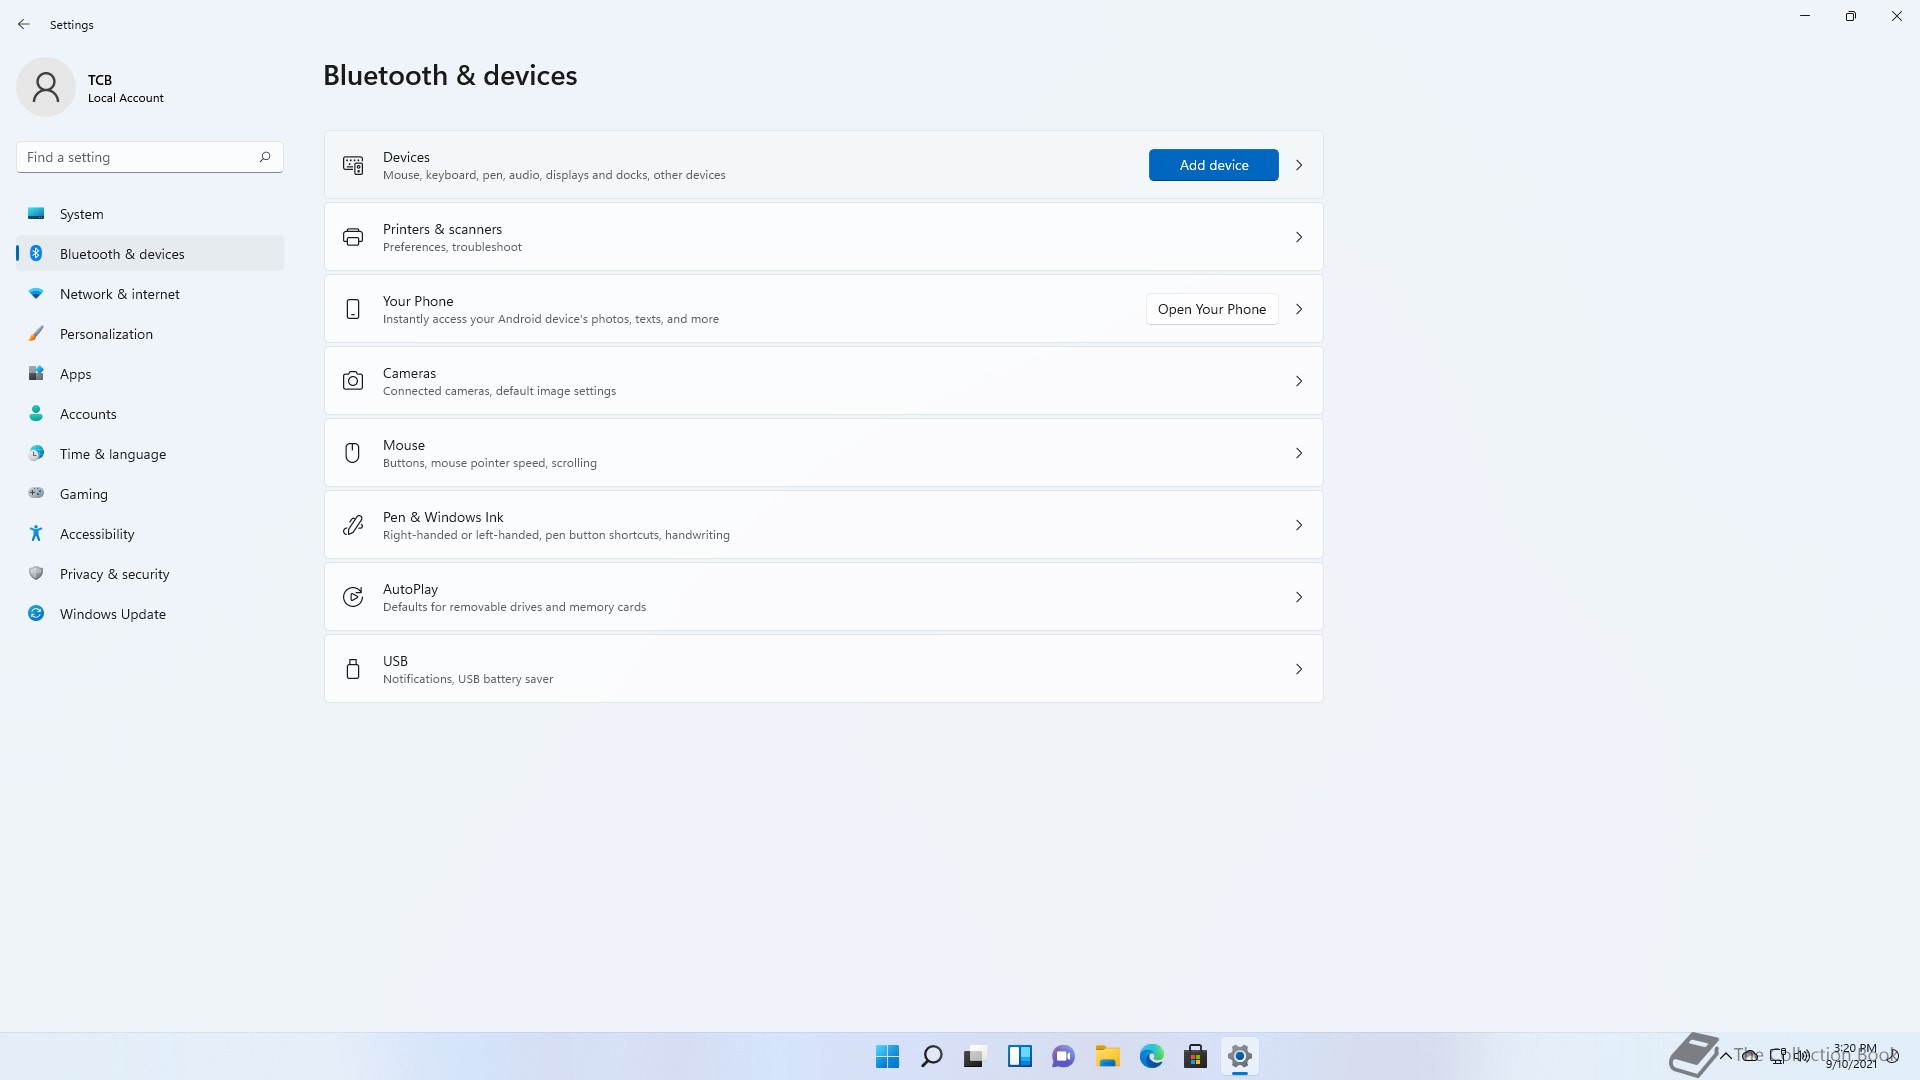This screenshot has height=1080, width=1920.
Task: Click the Settings gear on taskbar
Action: tap(1239, 1056)
